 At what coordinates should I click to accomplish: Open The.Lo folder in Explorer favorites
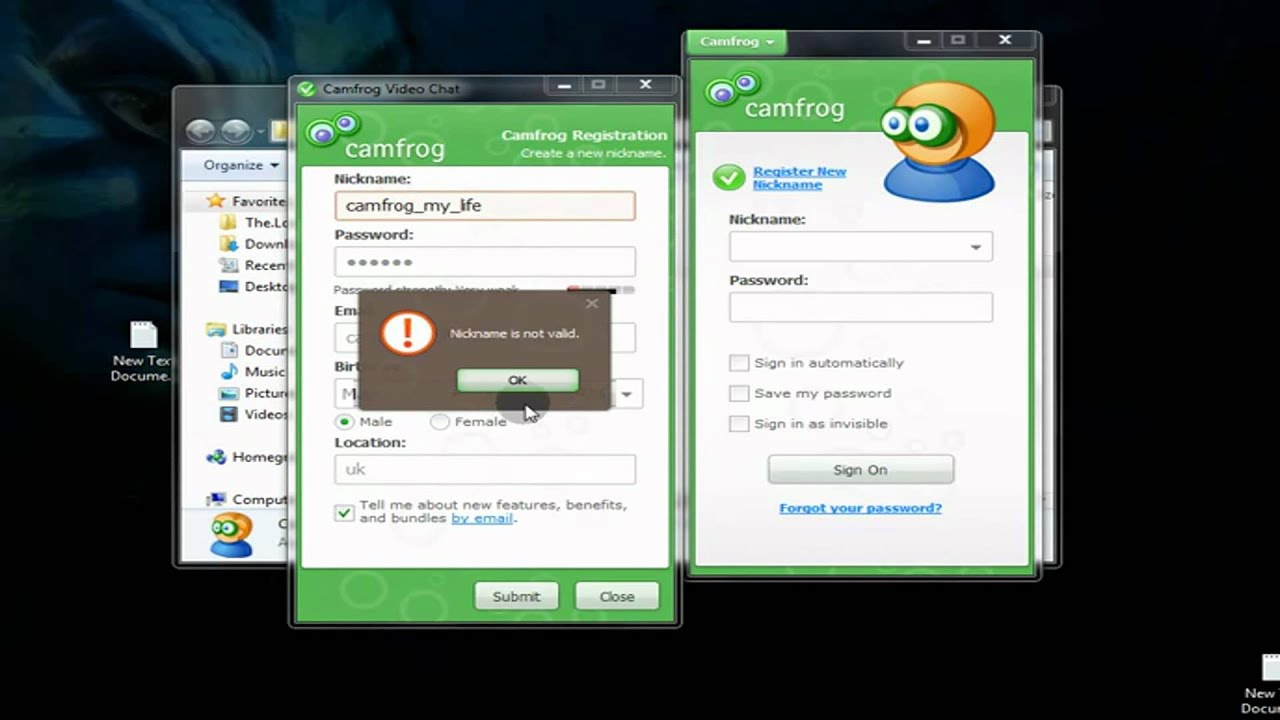(x=254, y=223)
